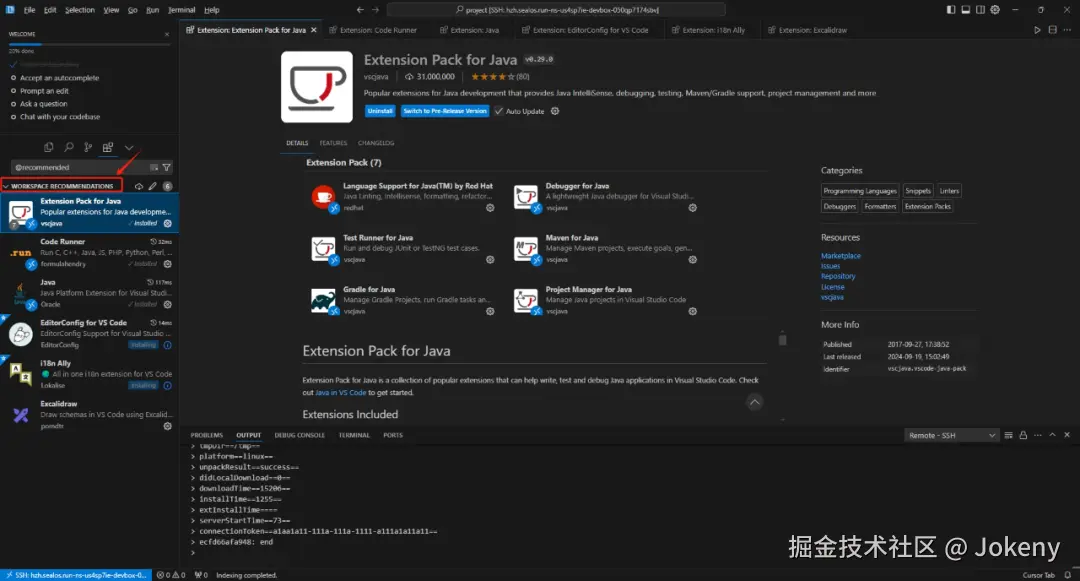
Task: Install workspace recommended extensions cloud icon
Action: pyautogui.click(x=138, y=186)
